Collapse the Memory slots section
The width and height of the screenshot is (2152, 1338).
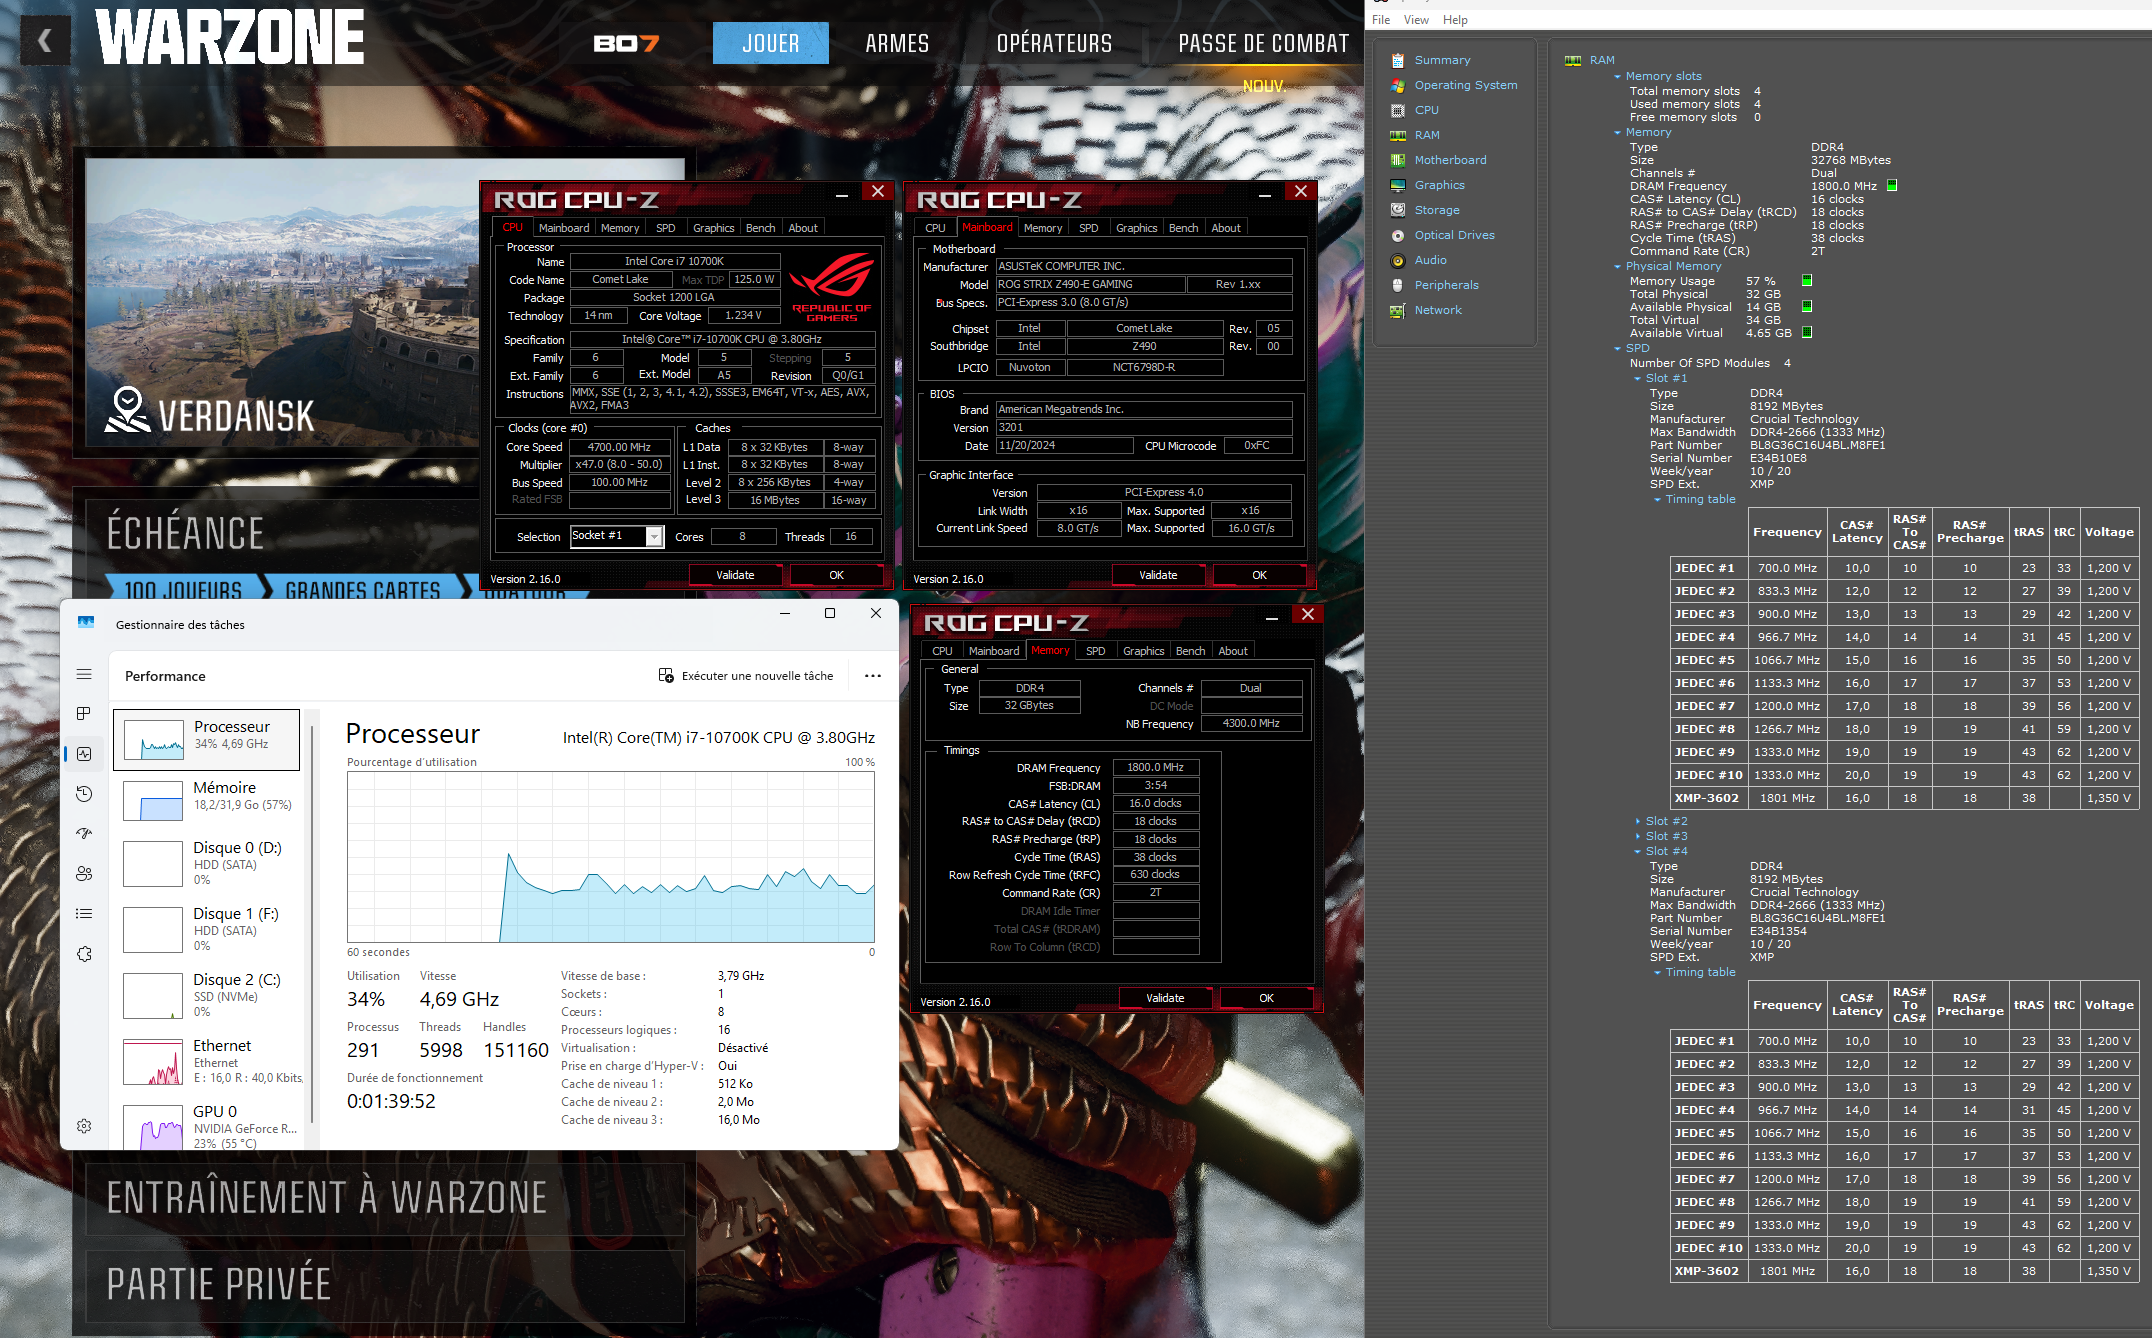1617,76
